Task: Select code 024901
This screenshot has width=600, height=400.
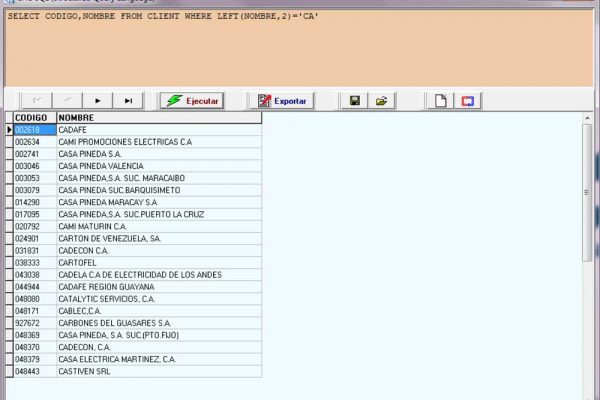Action: 35,238
